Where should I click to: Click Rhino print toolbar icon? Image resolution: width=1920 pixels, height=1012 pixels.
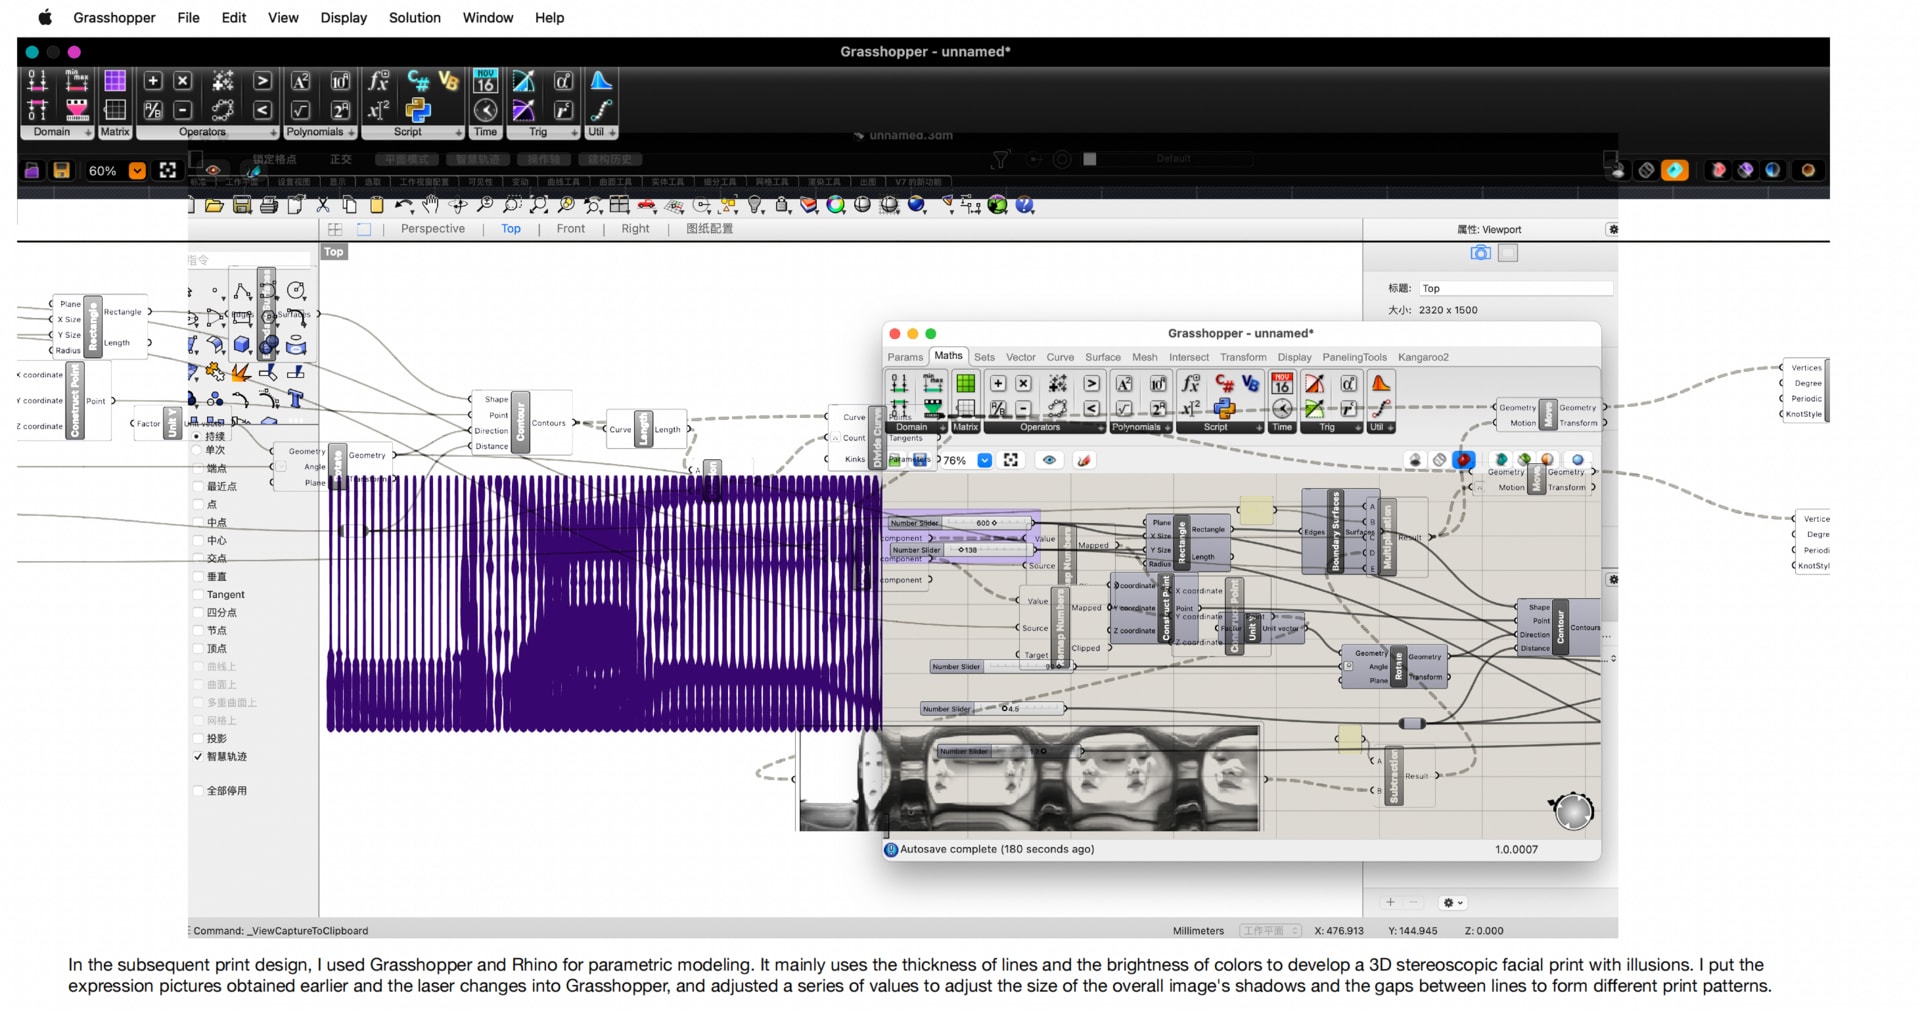[x=269, y=205]
